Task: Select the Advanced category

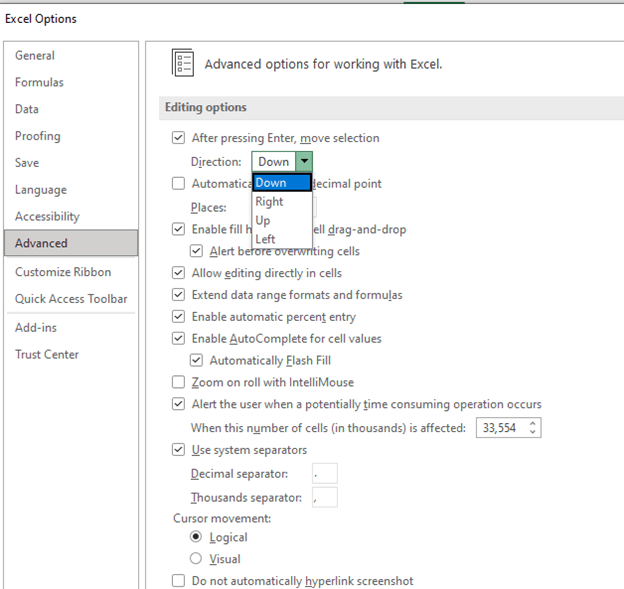Action: tap(71, 243)
